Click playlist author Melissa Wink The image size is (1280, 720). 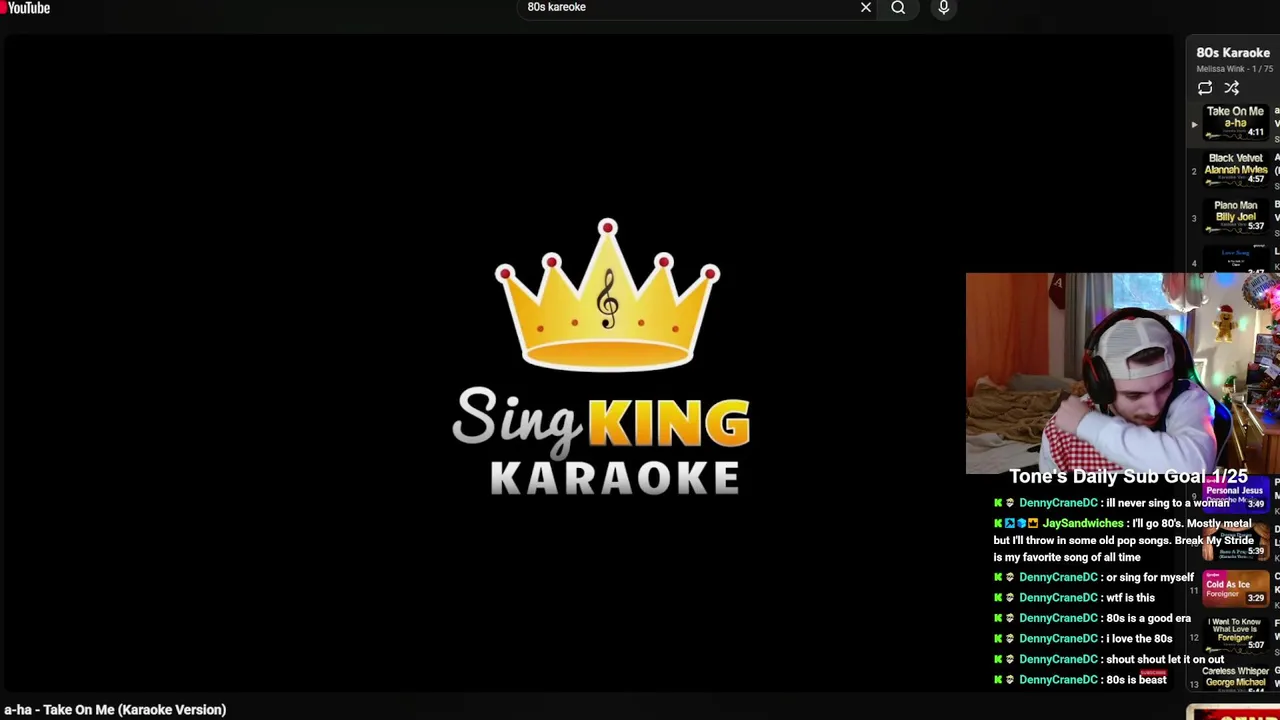click(x=1220, y=69)
